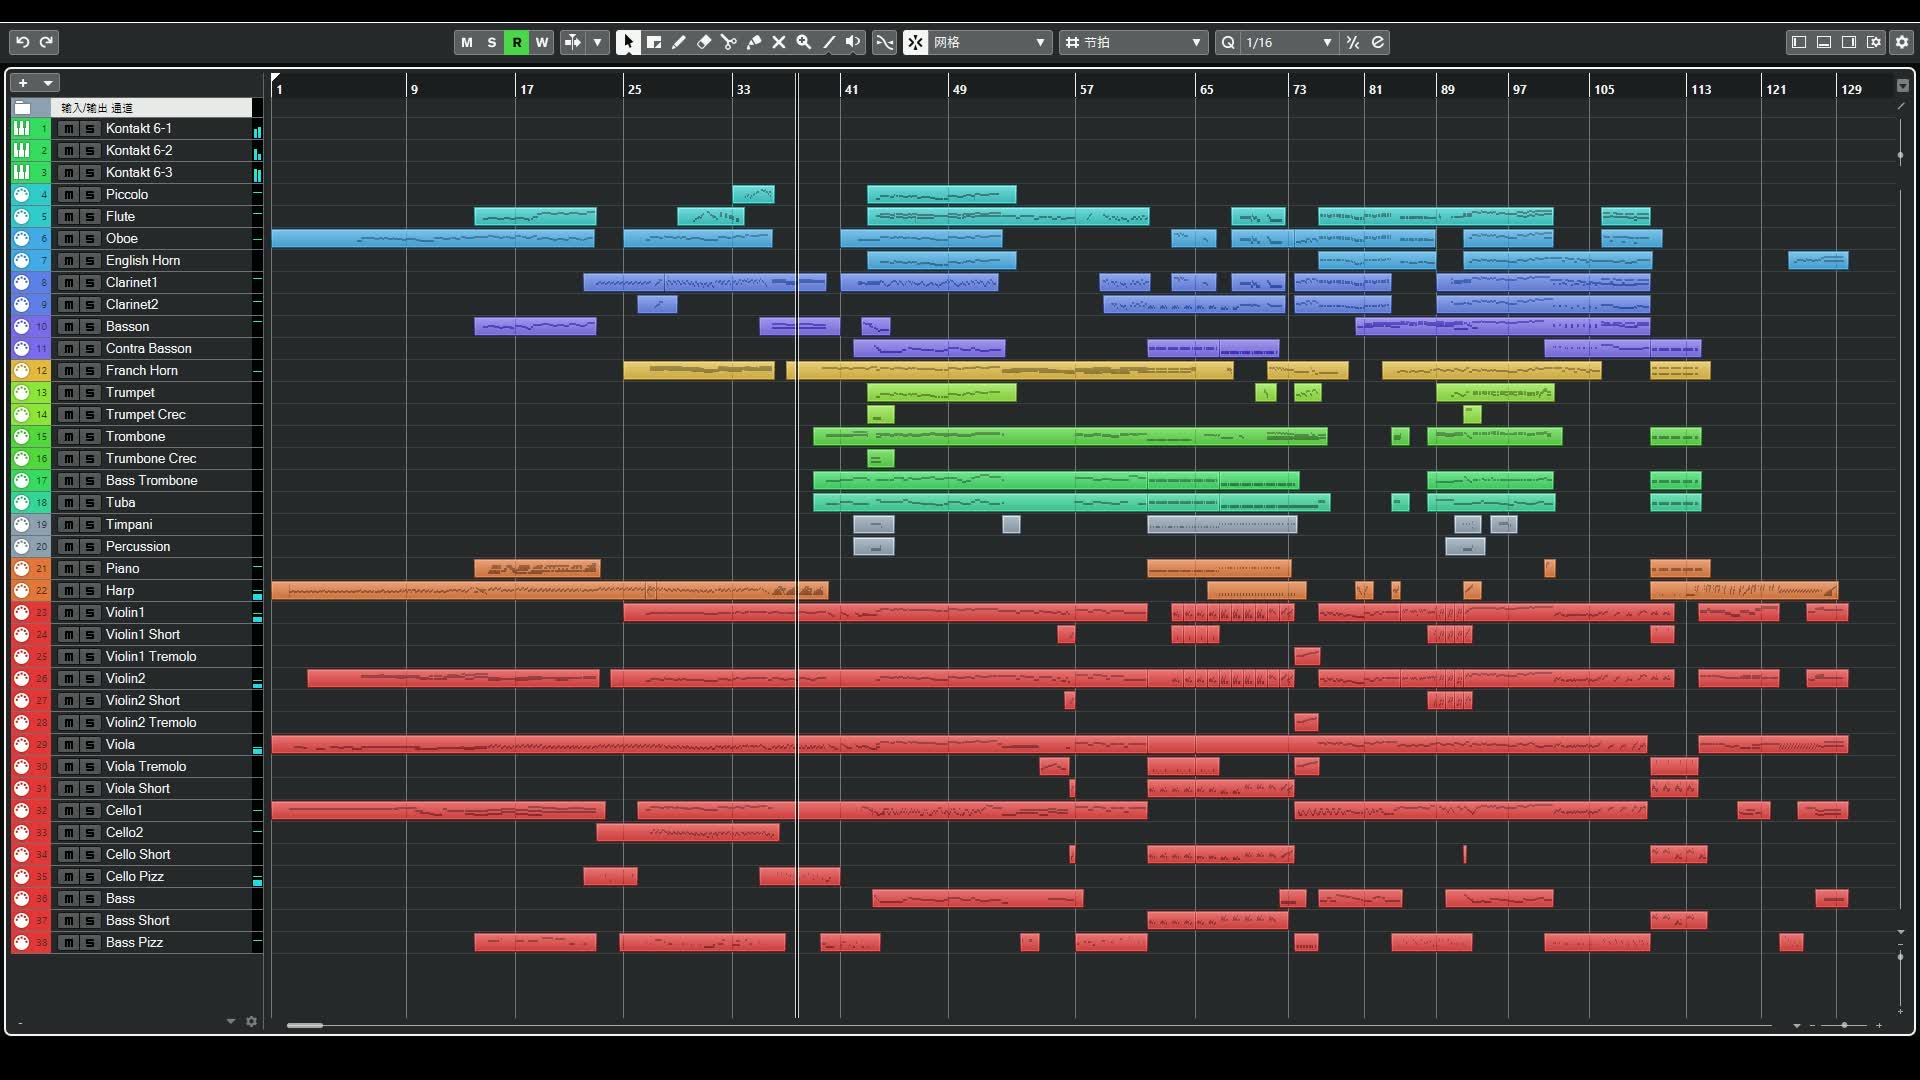Mute the Flute track

pyautogui.click(x=69, y=217)
